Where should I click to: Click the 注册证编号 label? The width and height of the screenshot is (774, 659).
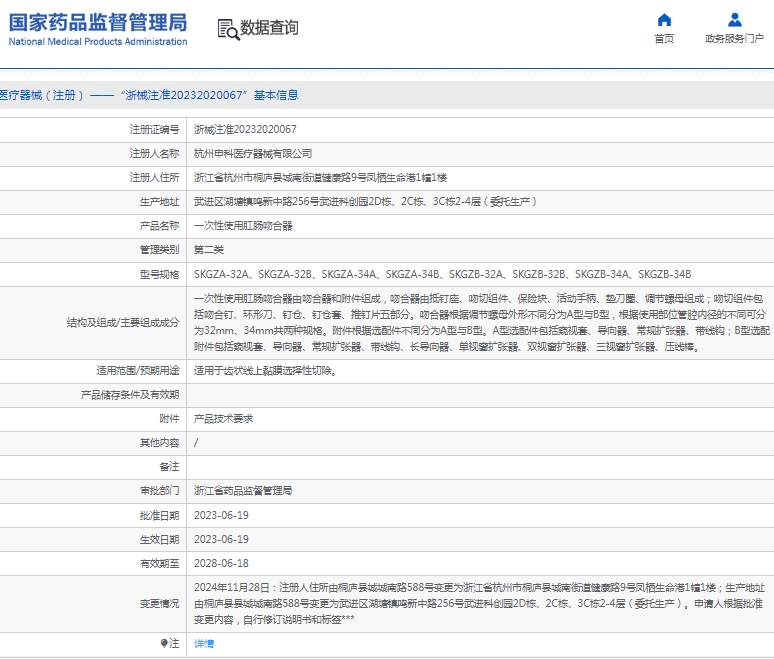pyautogui.click(x=155, y=129)
